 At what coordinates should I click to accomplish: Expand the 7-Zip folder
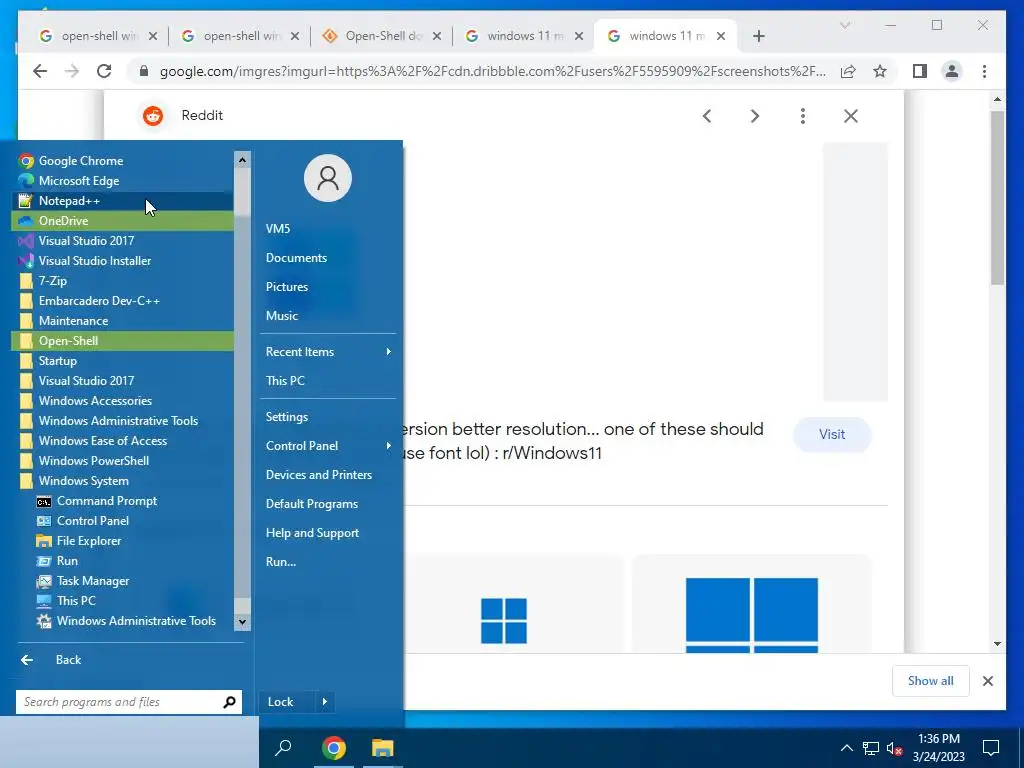[122, 281]
